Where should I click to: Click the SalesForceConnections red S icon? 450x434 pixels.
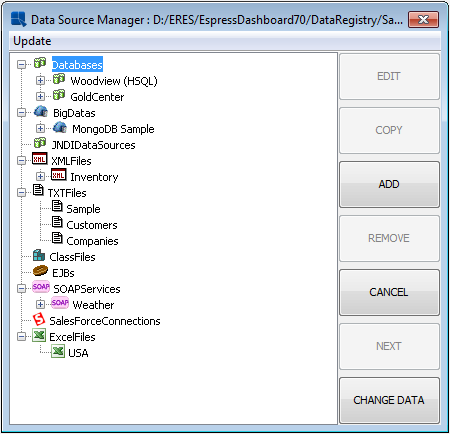click(39, 319)
